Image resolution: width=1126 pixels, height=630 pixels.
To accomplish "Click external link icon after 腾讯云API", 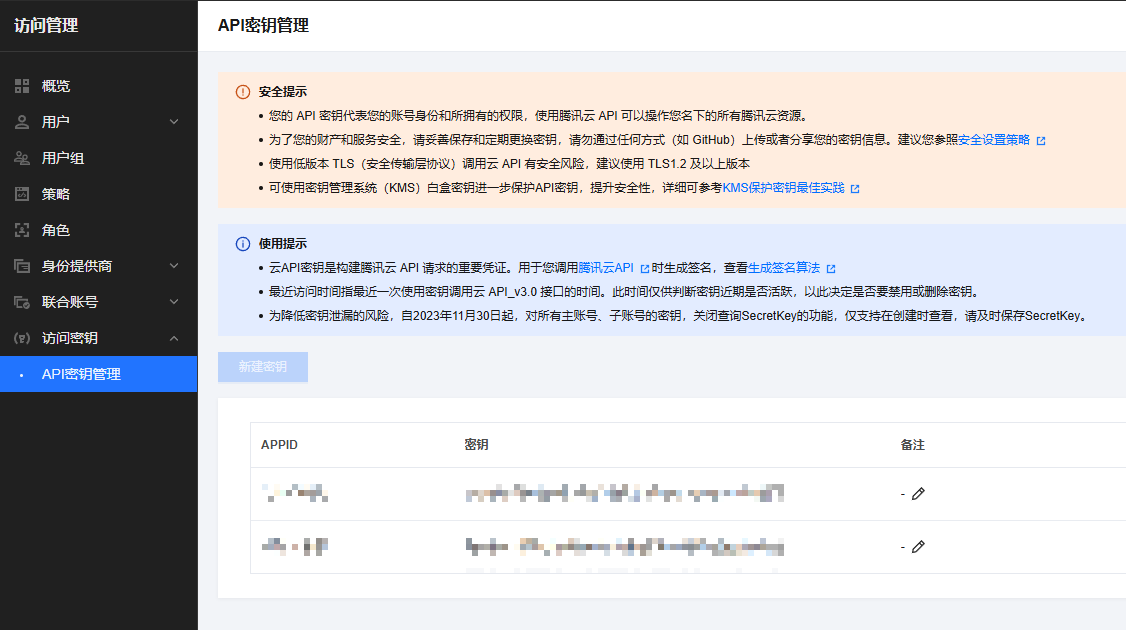I will 644,269.
